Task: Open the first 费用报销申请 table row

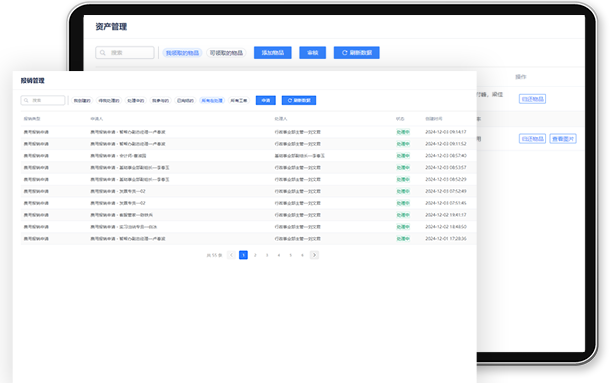Action: click(x=248, y=132)
